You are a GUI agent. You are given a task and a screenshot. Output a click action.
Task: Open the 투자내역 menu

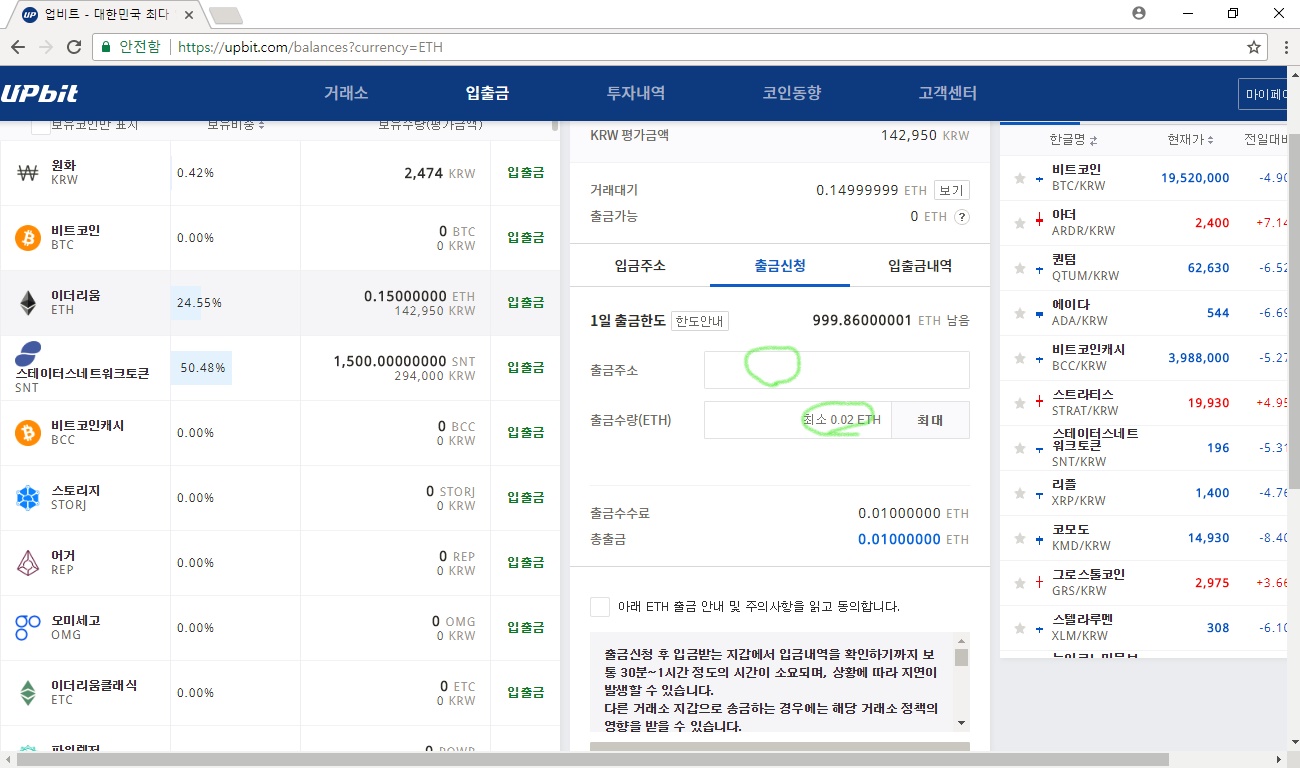636,93
